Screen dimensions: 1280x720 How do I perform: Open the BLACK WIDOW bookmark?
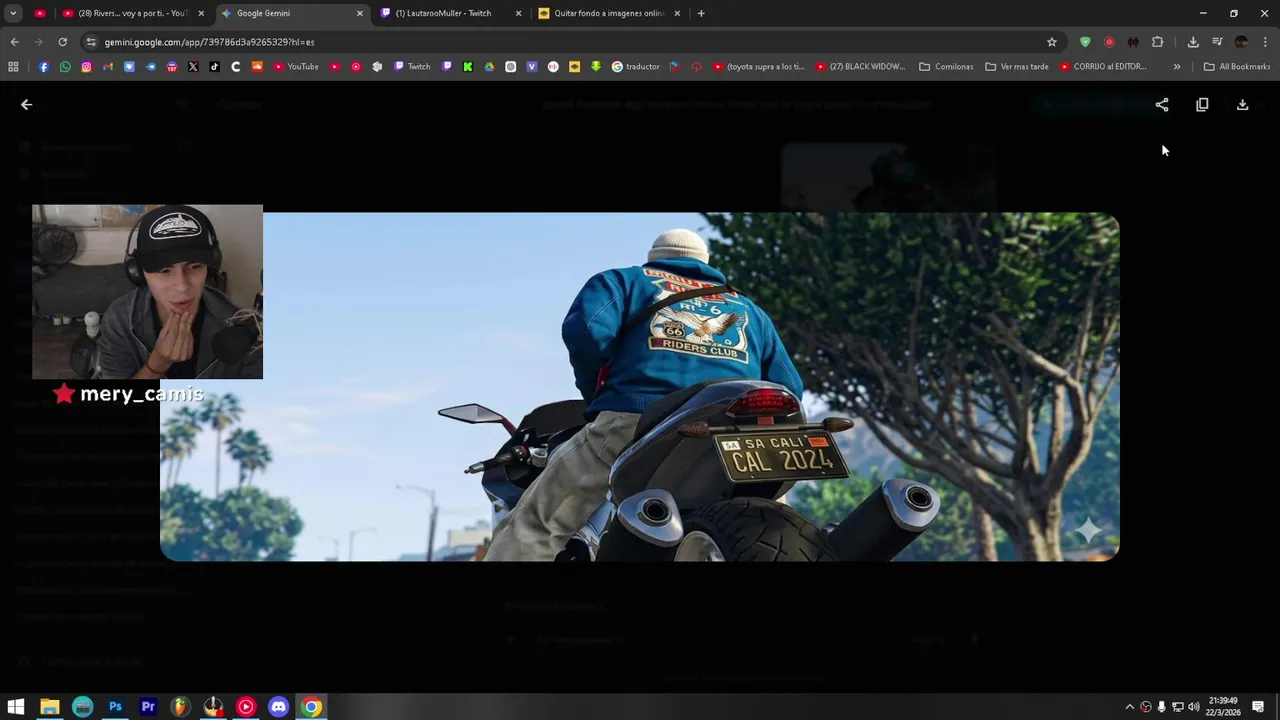coord(860,66)
